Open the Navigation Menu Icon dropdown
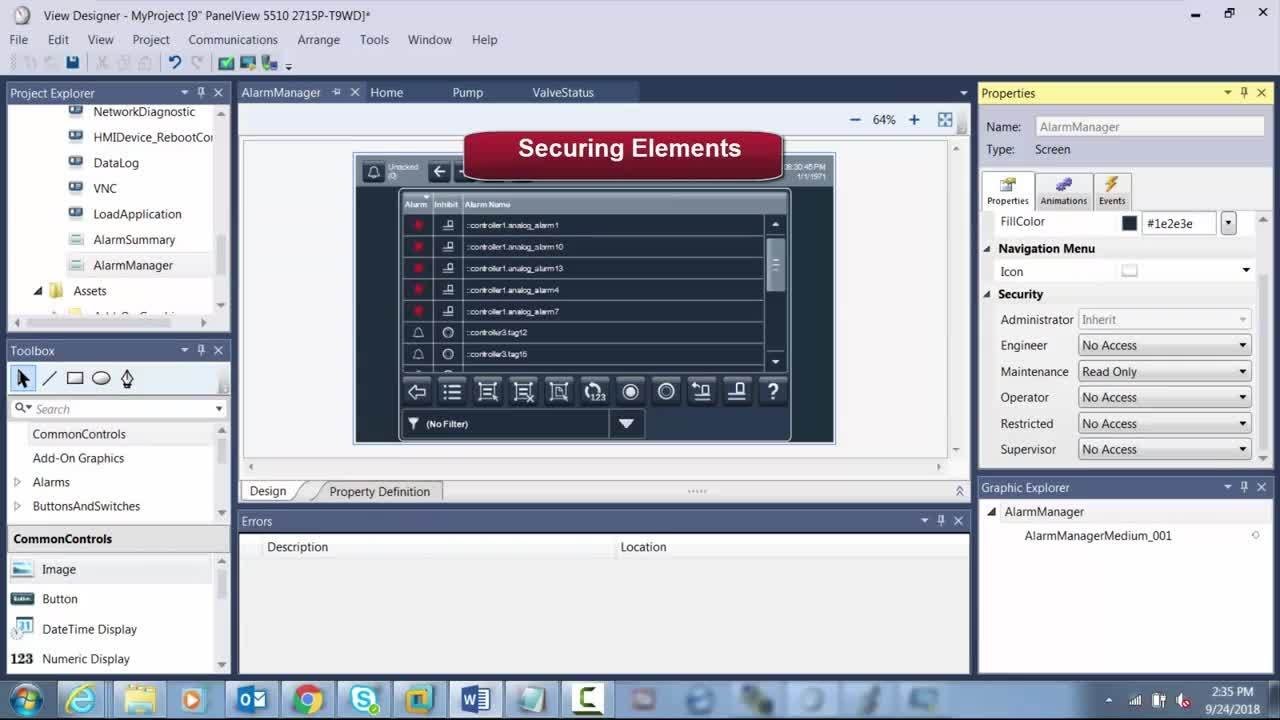The height and width of the screenshot is (720, 1280). pos(1246,271)
